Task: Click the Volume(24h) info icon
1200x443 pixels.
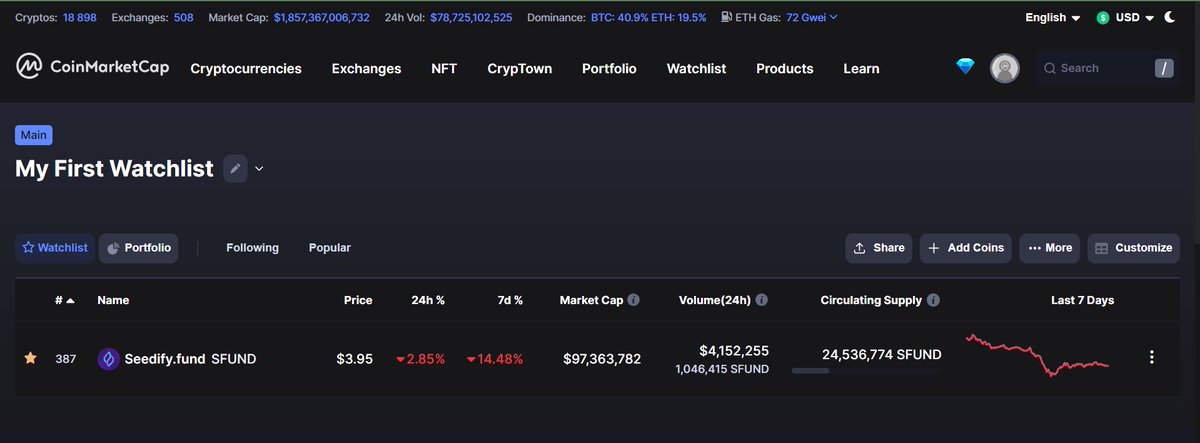Action: pos(762,300)
